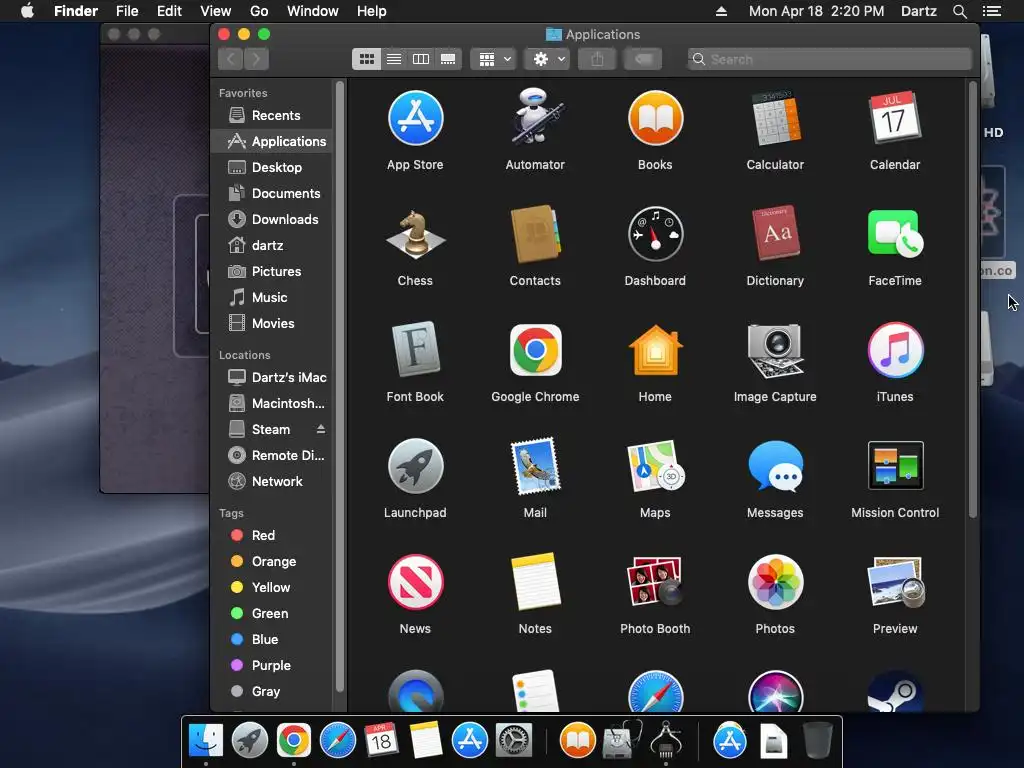Open Notification Center menu bar icon
Screen dimensions: 1024x768
coord(992,11)
